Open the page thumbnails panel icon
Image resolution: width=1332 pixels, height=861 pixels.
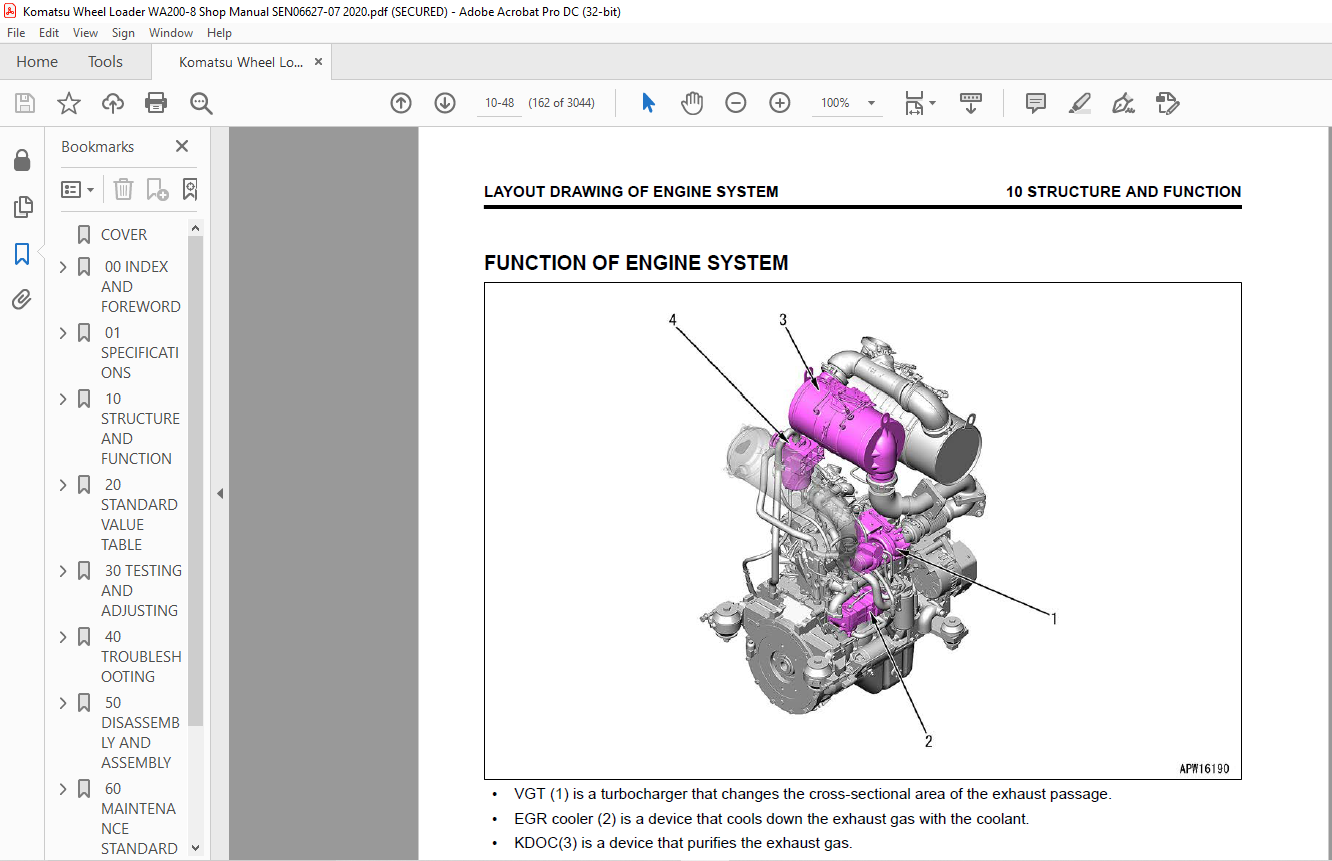coord(22,207)
